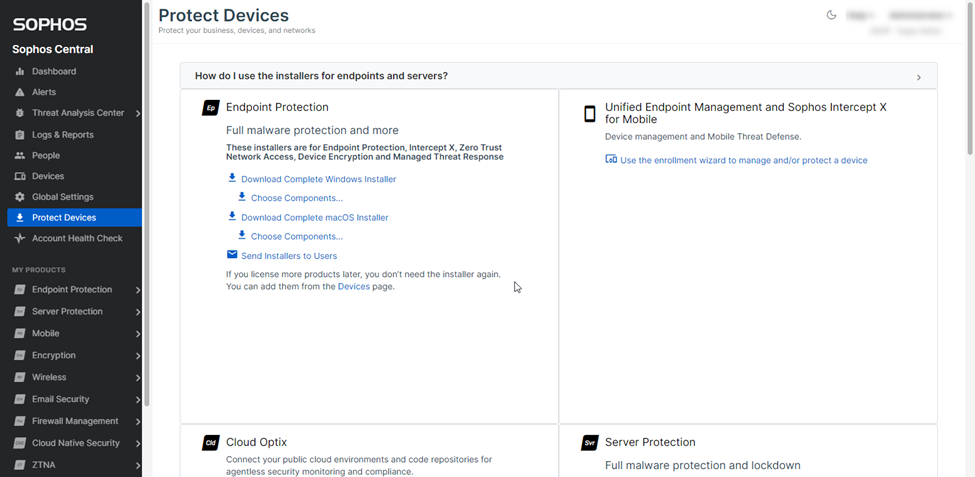The width and height of the screenshot is (975, 477).
Task: Open Account Health Check page
Action: (x=75, y=238)
